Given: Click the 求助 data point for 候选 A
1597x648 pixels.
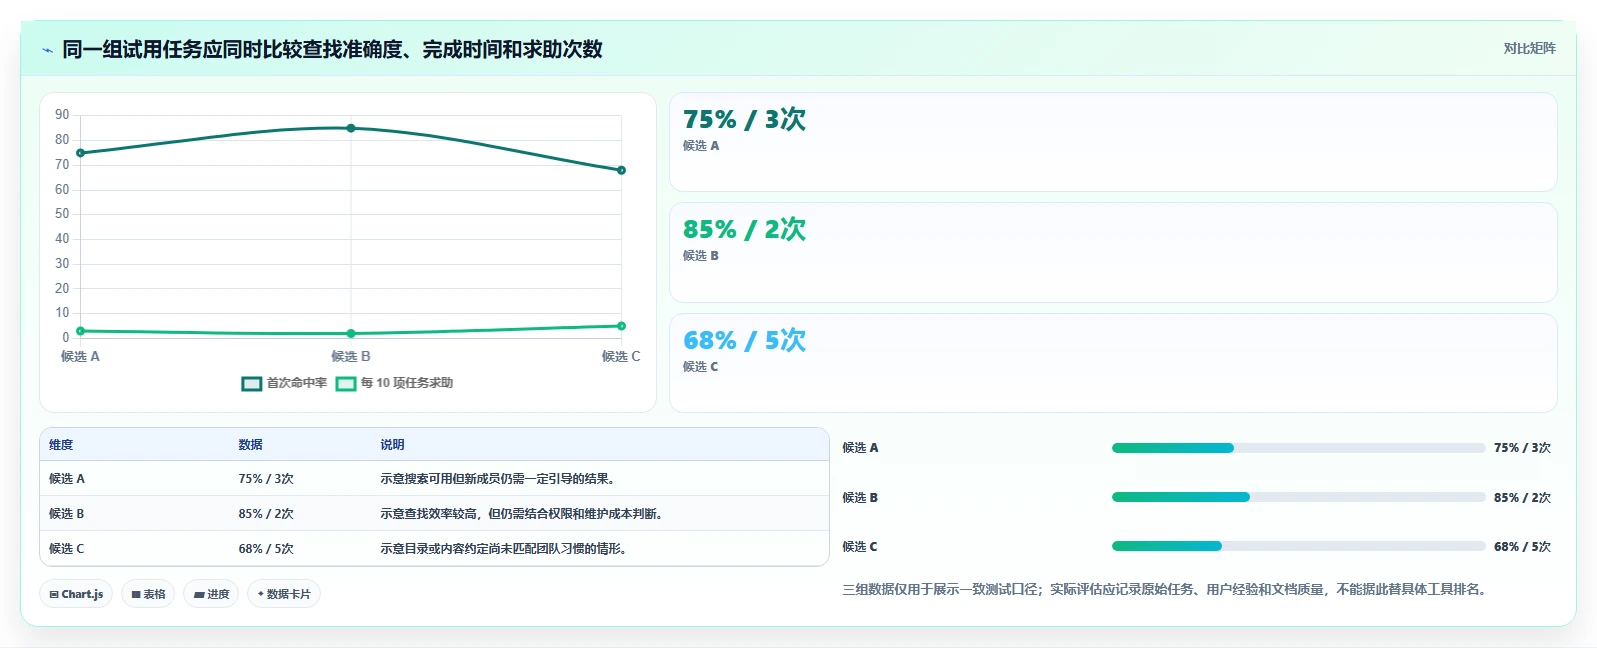Looking at the screenshot, I should (80, 331).
